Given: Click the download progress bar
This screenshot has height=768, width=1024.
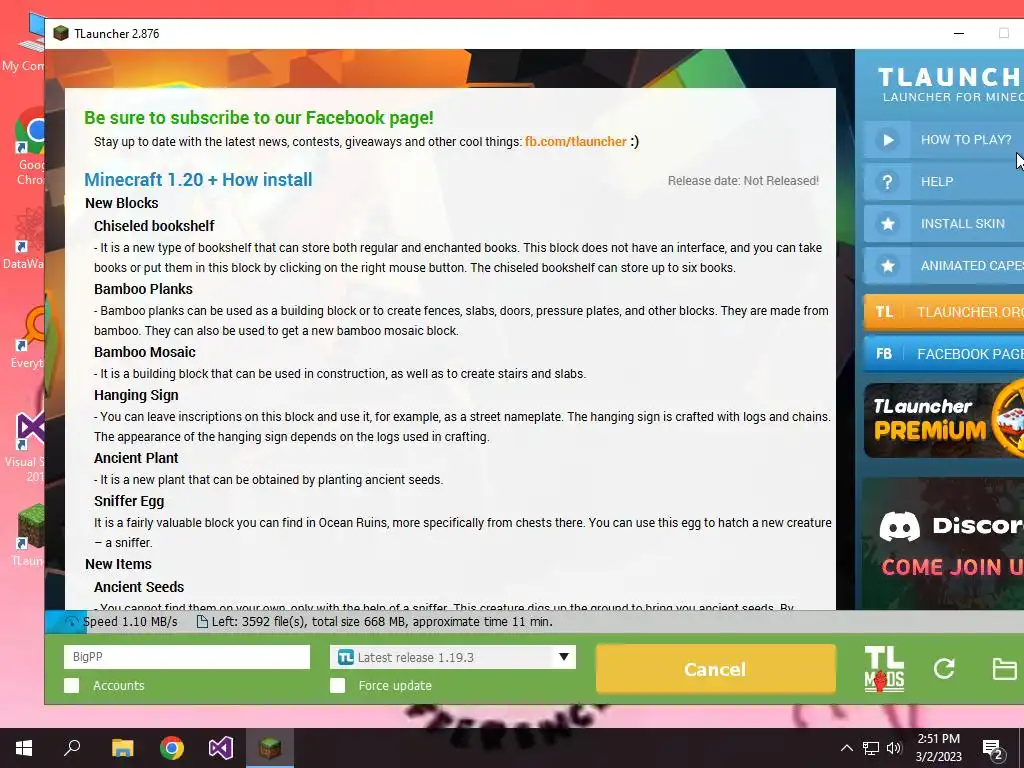Looking at the screenshot, I should click(x=534, y=622).
